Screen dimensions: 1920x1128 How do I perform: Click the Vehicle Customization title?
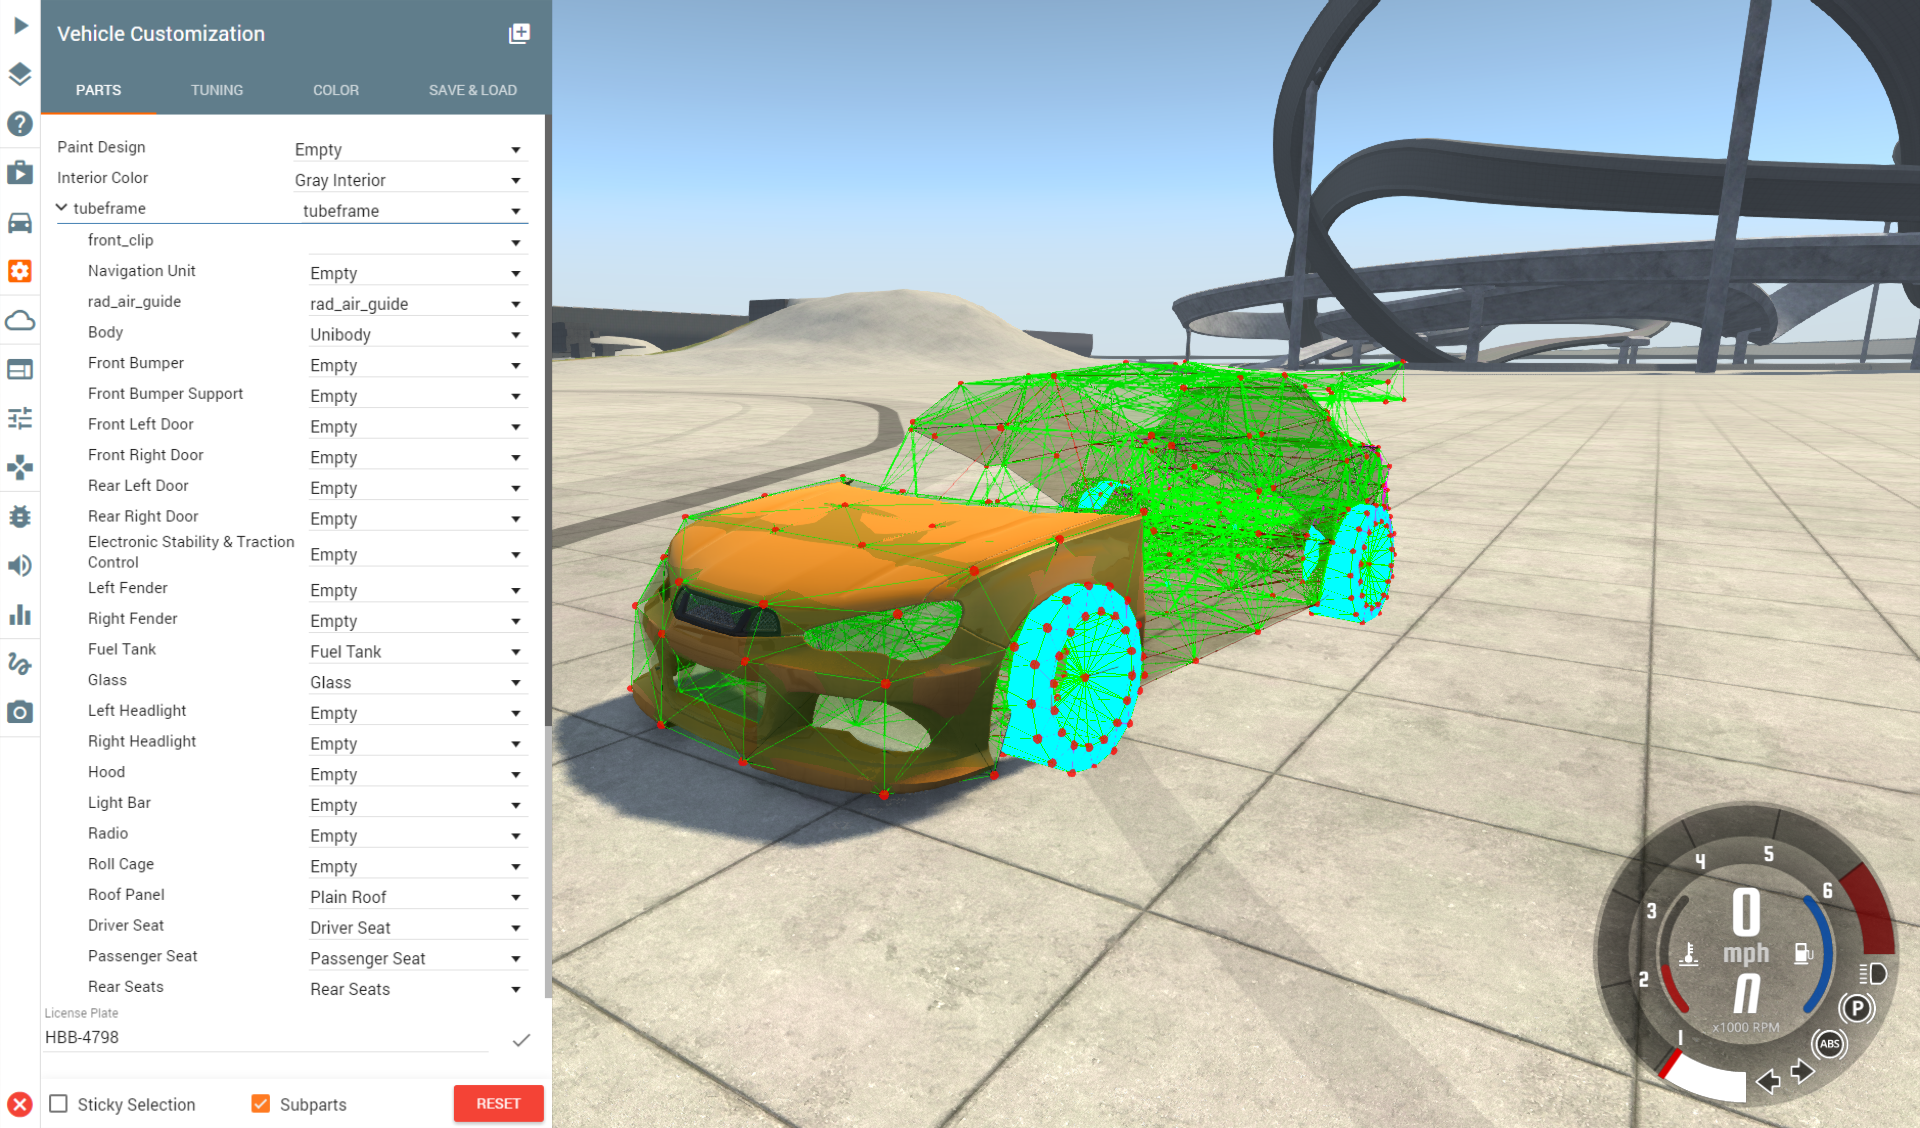161,34
